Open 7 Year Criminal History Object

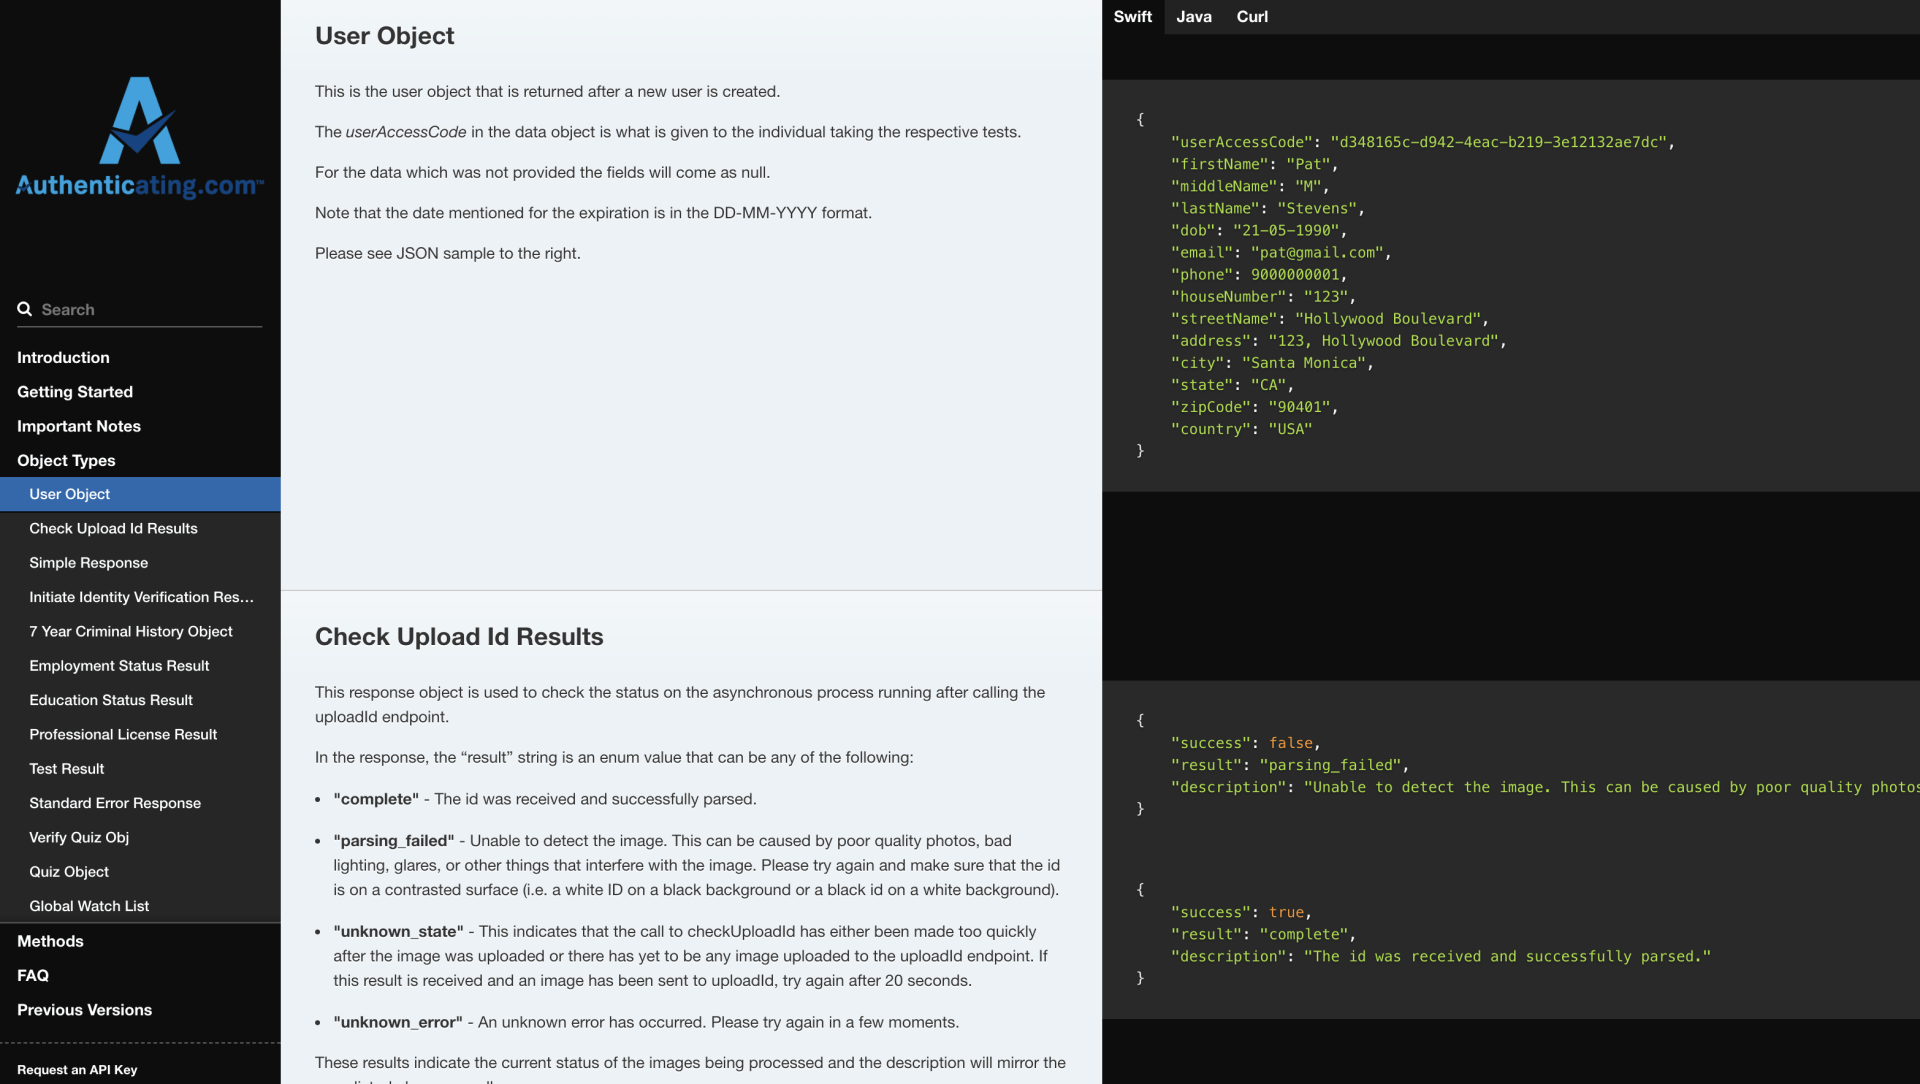tap(131, 632)
